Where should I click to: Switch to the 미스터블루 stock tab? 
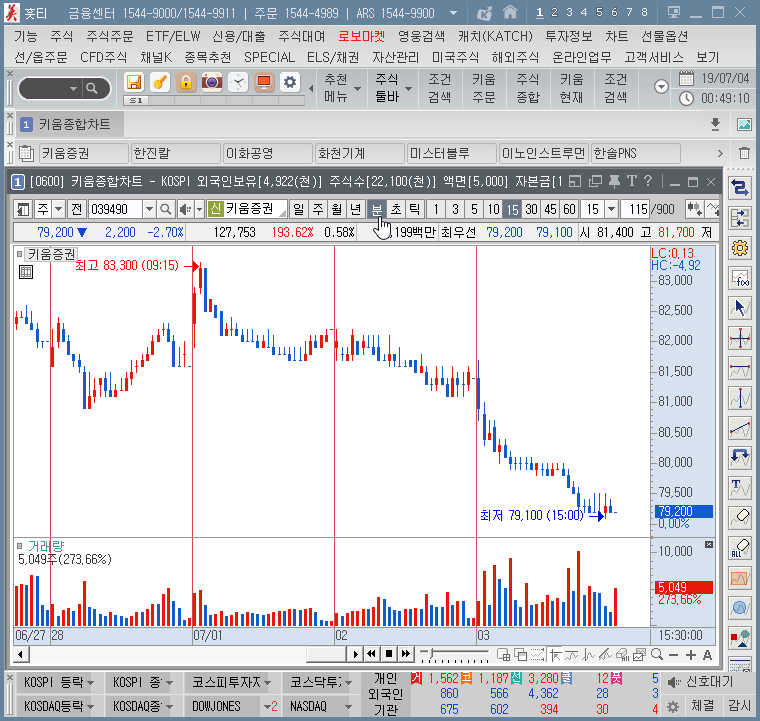(452, 154)
